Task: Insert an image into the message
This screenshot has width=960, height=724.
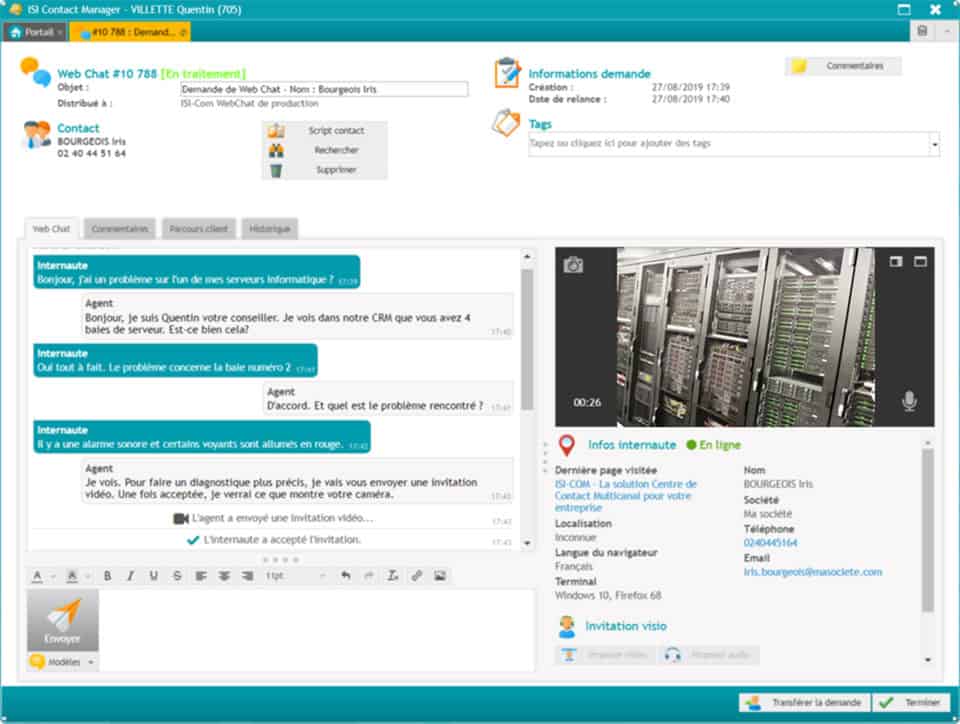Action: coord(440,576)
